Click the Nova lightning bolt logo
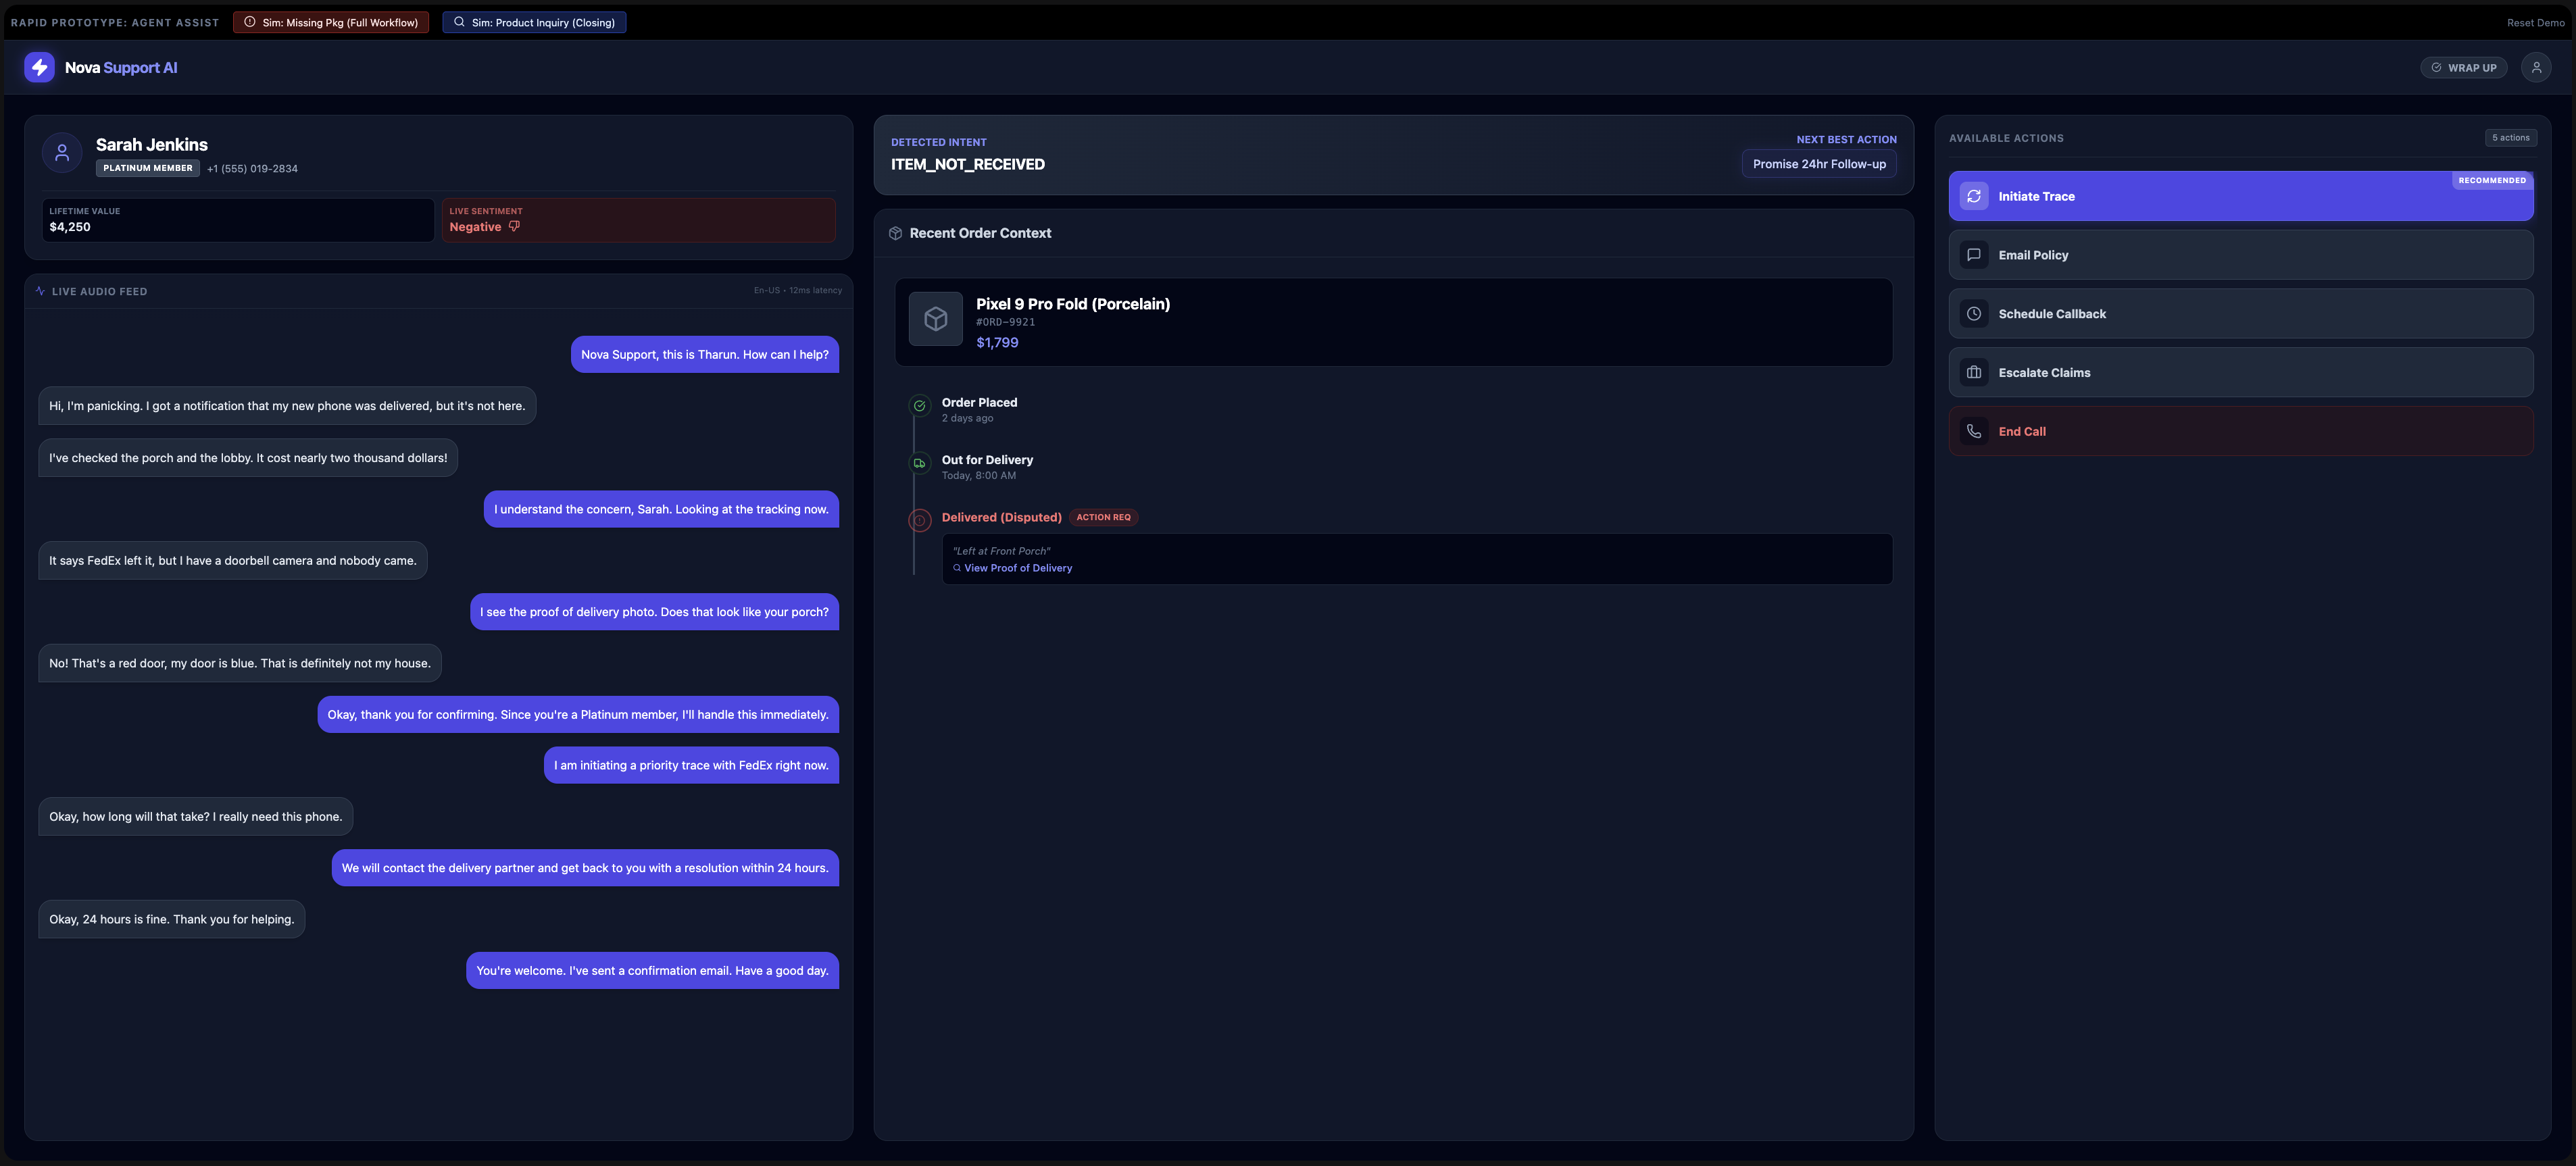The width and height of the screenshot is (2576, 1166). coord(39,67)
